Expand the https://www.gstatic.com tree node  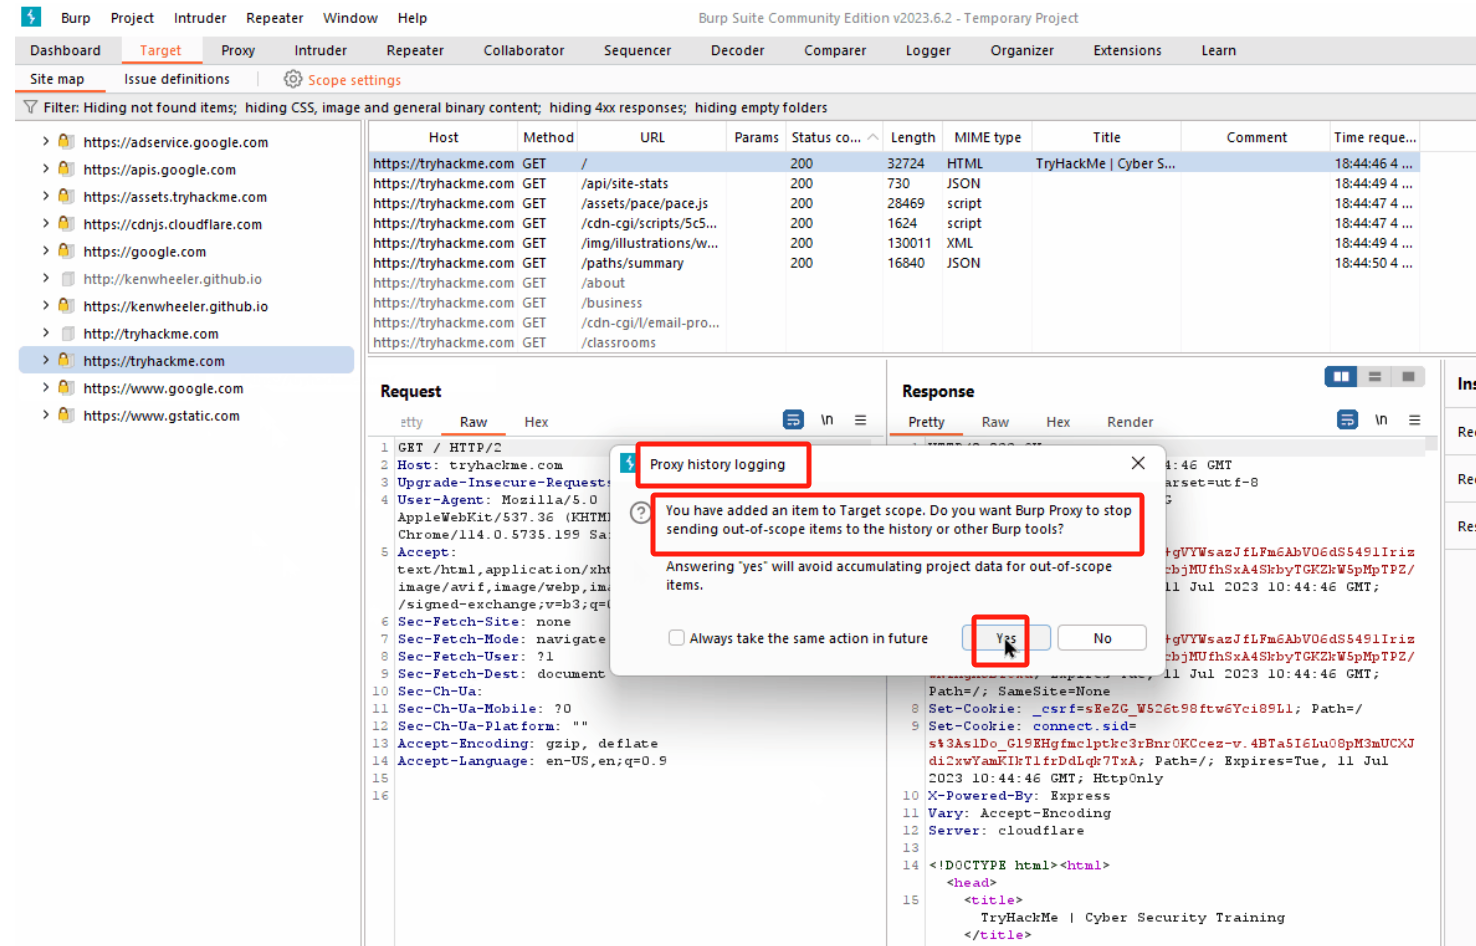click(x=45, y=415)
